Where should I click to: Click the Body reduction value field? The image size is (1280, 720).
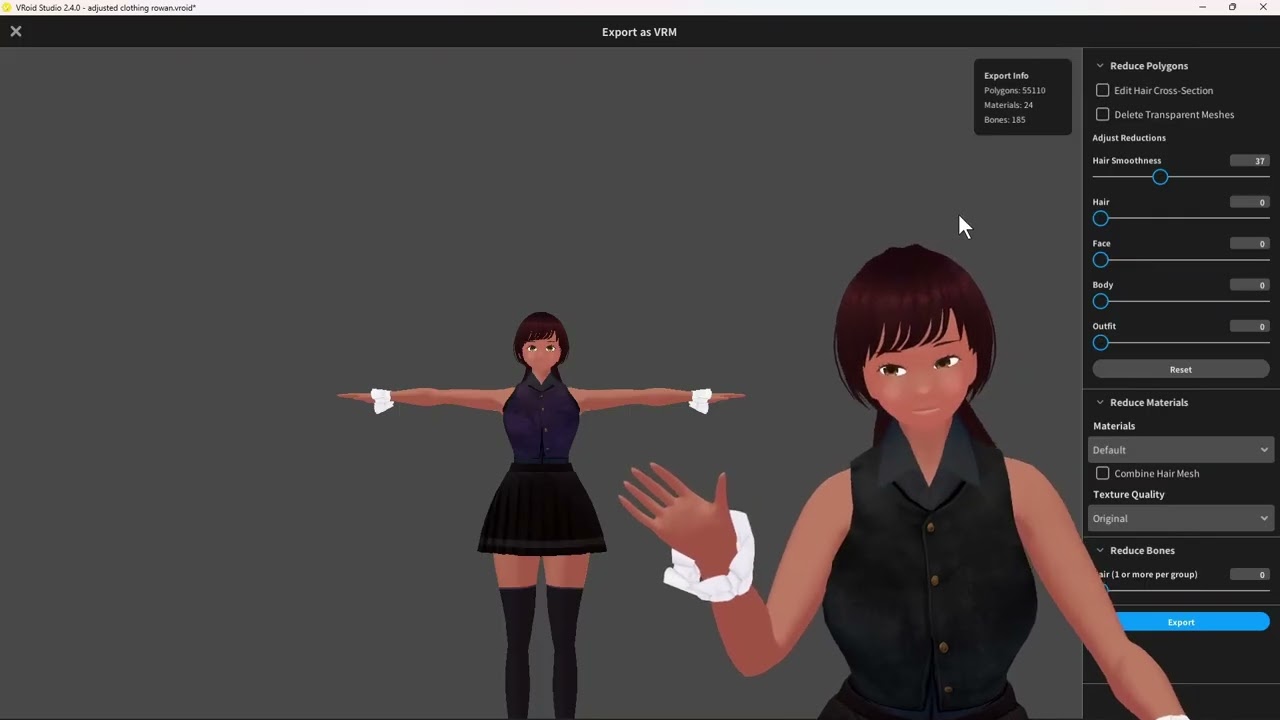1250,285
